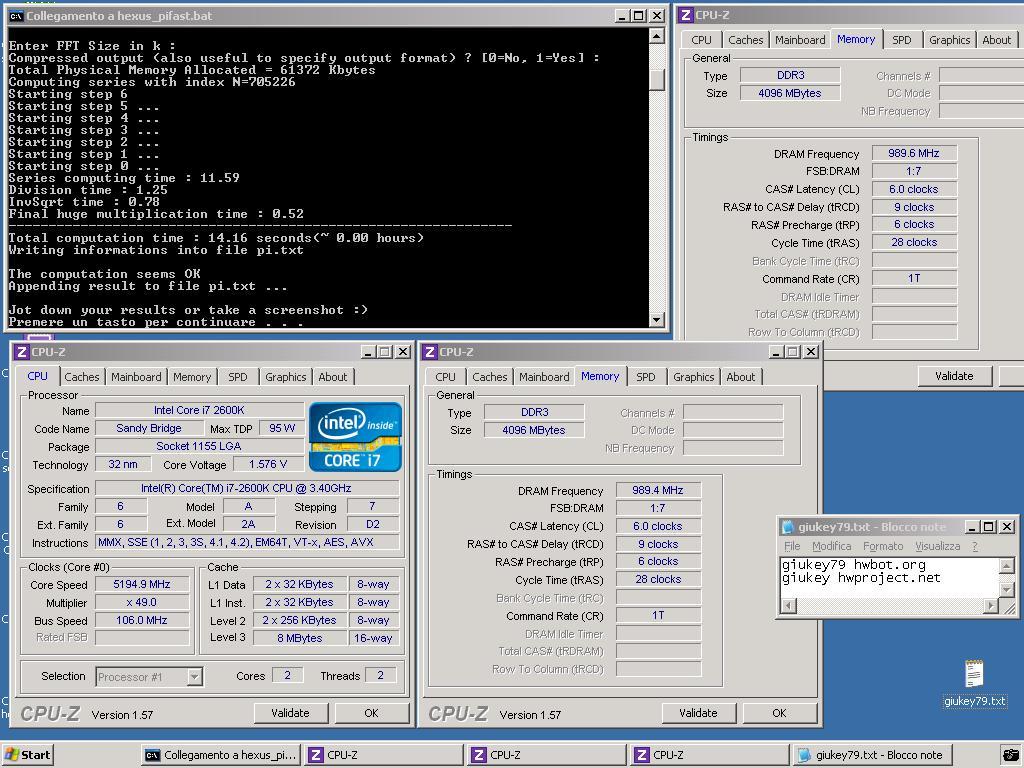
Task: Activate the first CPU-Z taskbar button
Action: tap(383, 755)
